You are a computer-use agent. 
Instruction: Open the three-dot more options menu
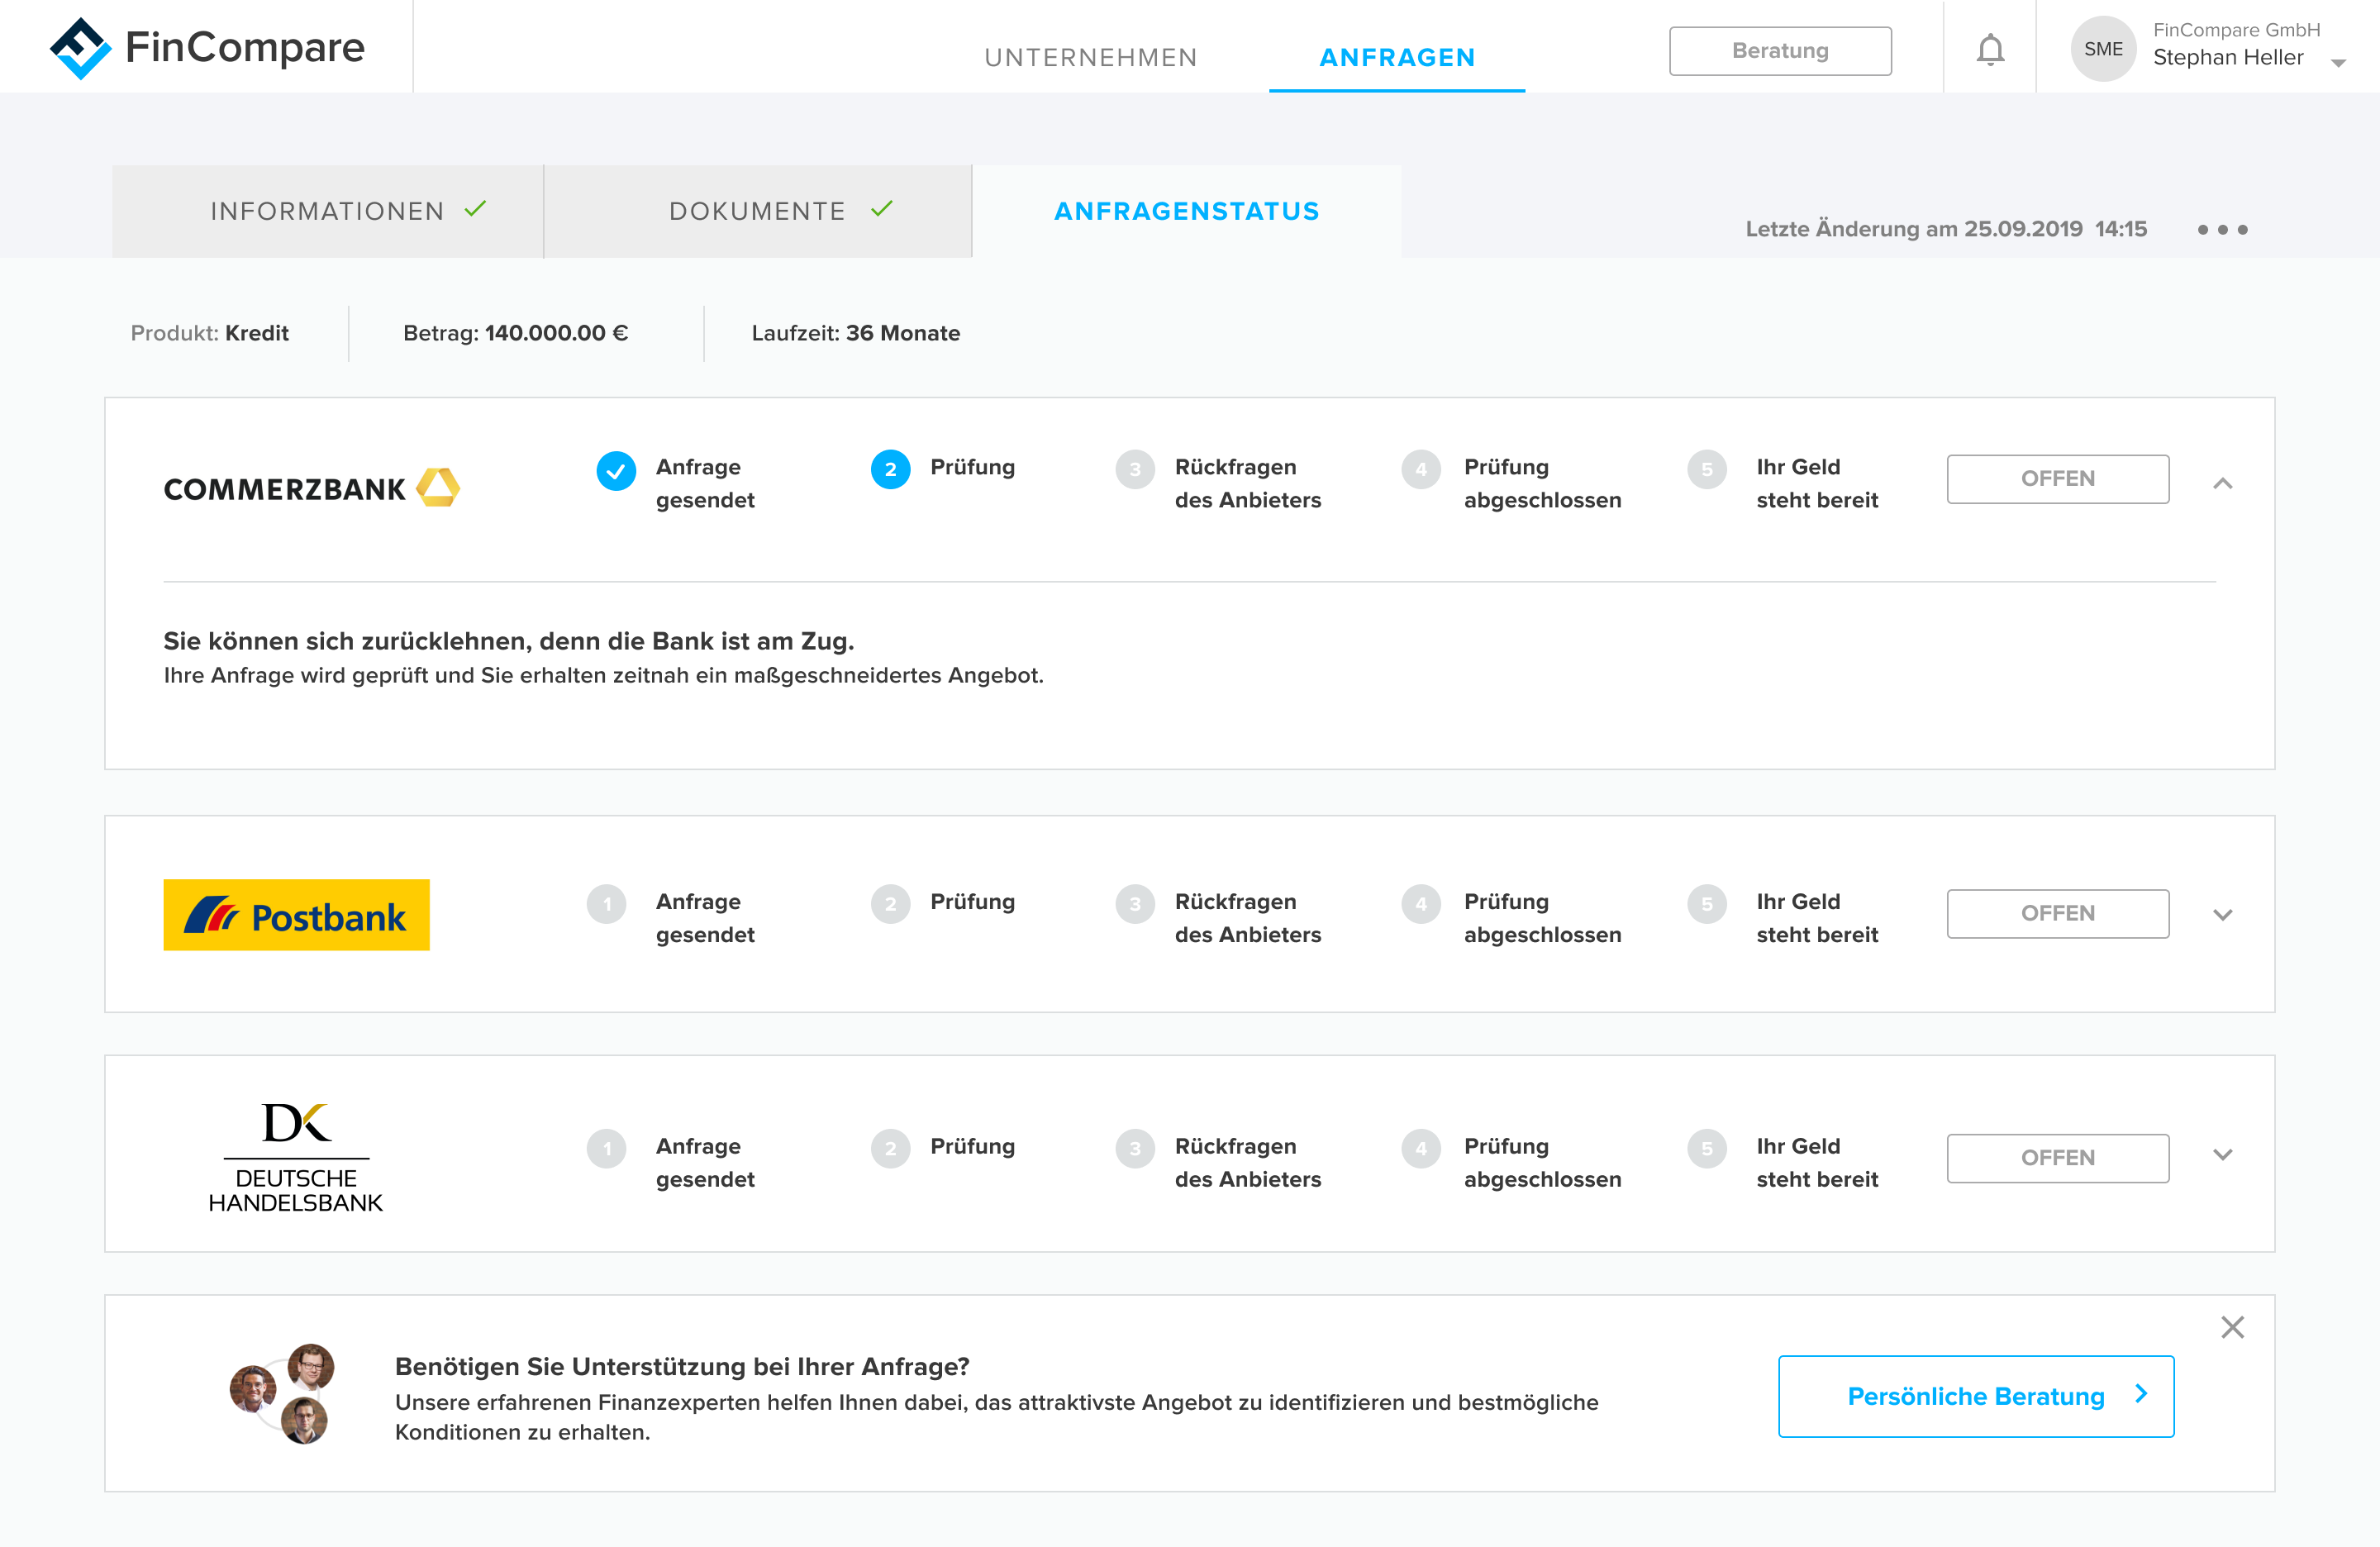coord(2222,229)
